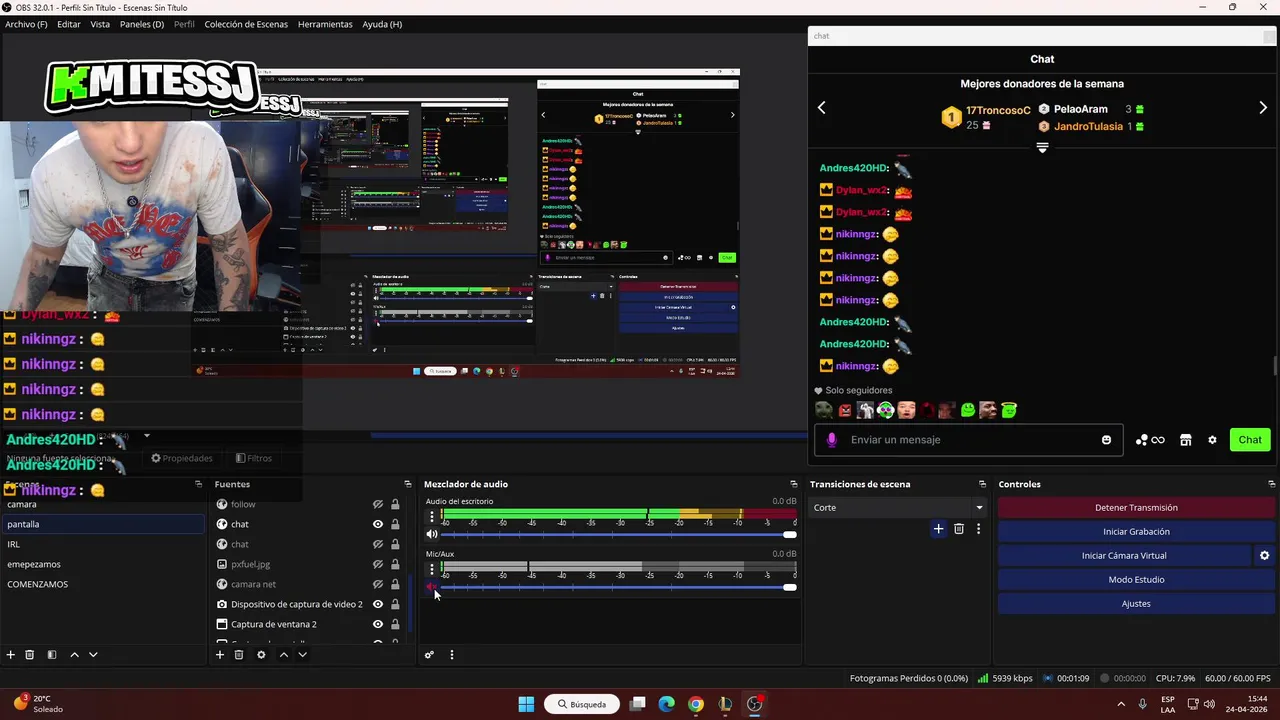The height and width of the screenshot is (720, 1280).
Task: Open the emoji picker in the chat box
Action: (1106, 440)
